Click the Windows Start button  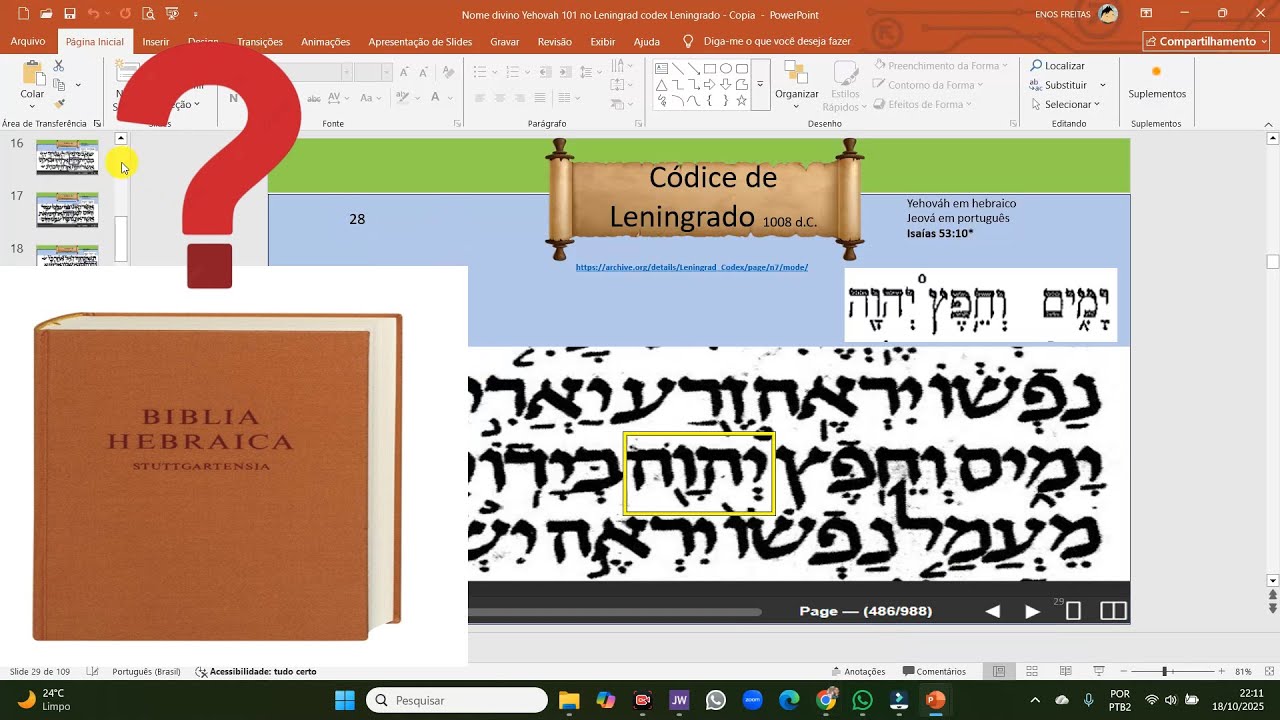point(344,700)
